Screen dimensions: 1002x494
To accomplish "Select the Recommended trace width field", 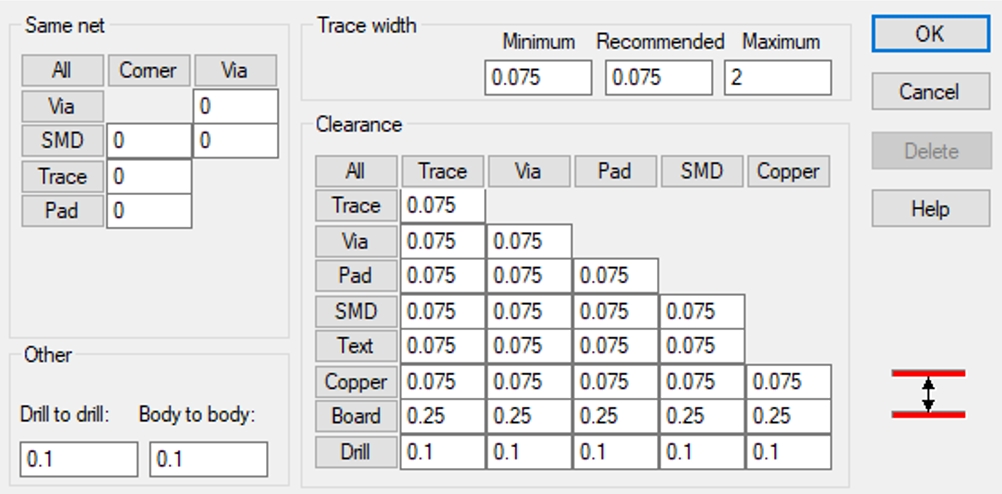I will click(x=658, y=78).
